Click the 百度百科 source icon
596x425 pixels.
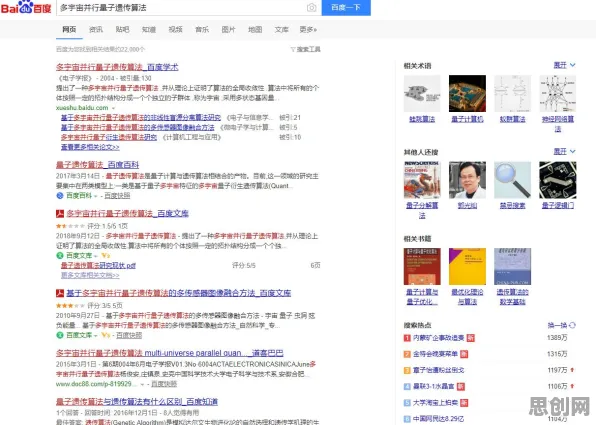point(60,196)
